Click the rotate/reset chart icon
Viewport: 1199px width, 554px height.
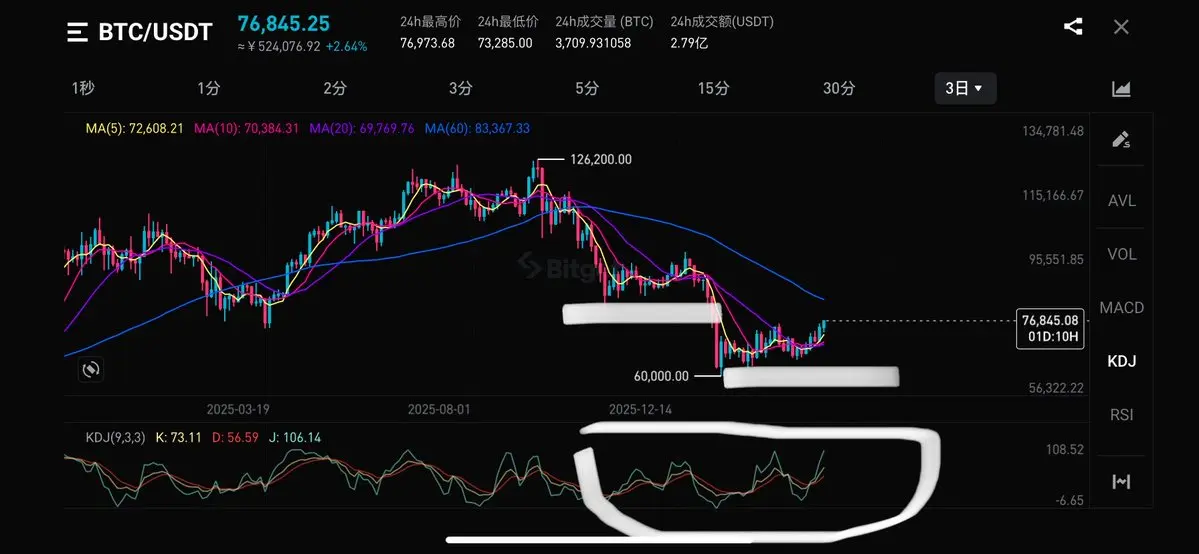(x=90, y=370)
